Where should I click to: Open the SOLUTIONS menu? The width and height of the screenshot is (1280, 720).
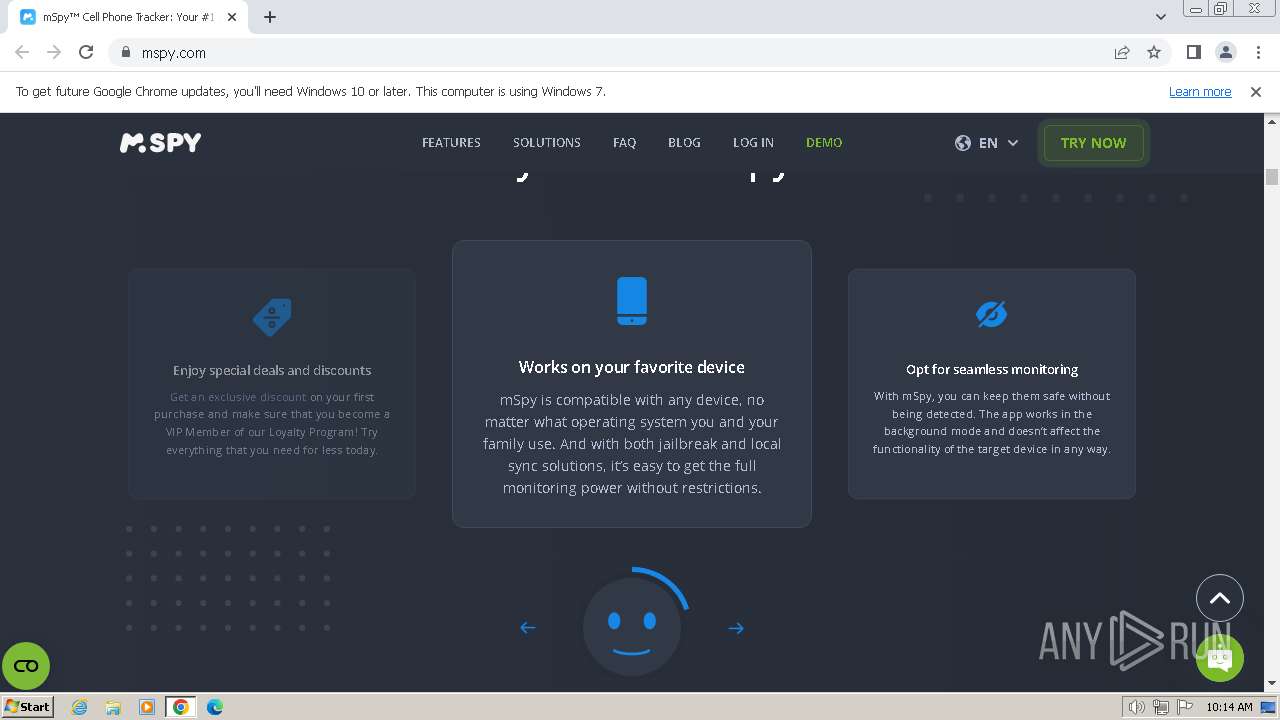[x=547, y=143]
